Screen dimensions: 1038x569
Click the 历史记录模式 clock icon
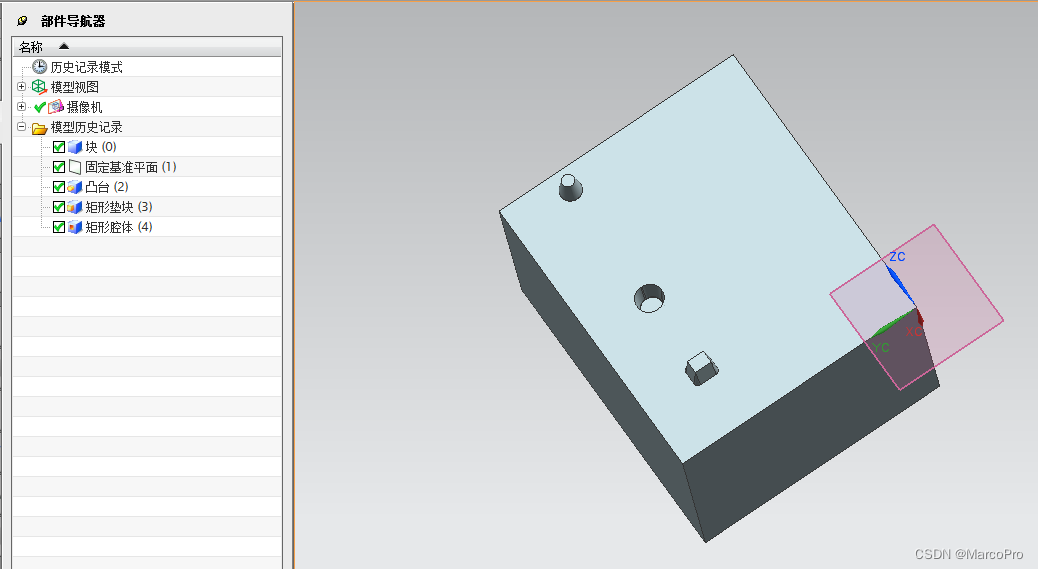[40, 67]
